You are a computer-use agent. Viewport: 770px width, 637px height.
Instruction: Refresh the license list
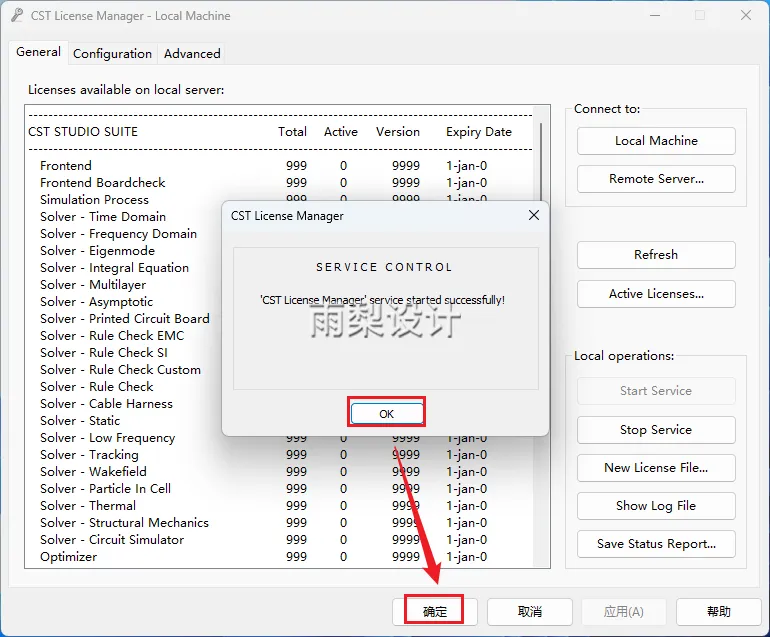(x=656, y=254)
